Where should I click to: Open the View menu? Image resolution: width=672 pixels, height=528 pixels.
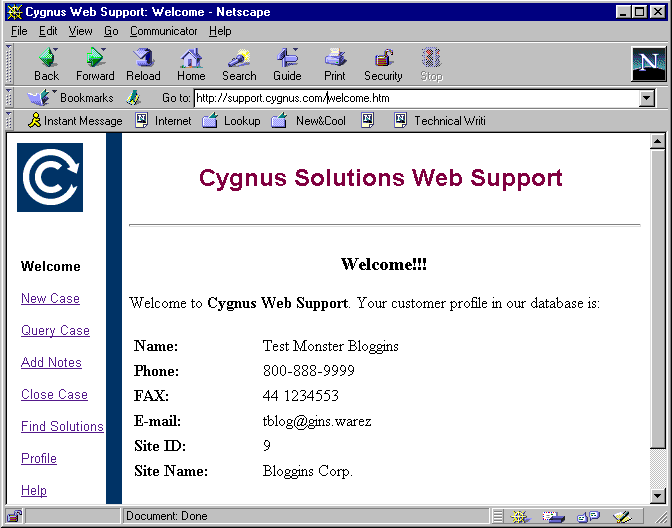(80, 31)
